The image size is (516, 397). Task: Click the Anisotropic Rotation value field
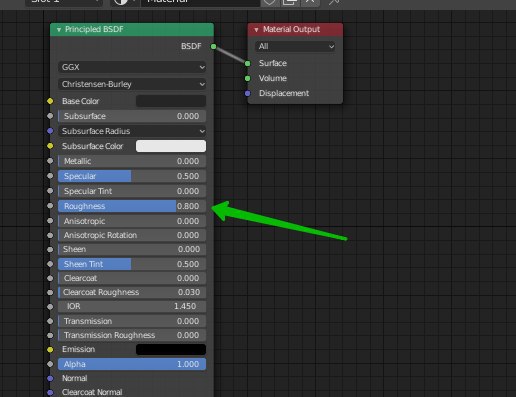132,235
